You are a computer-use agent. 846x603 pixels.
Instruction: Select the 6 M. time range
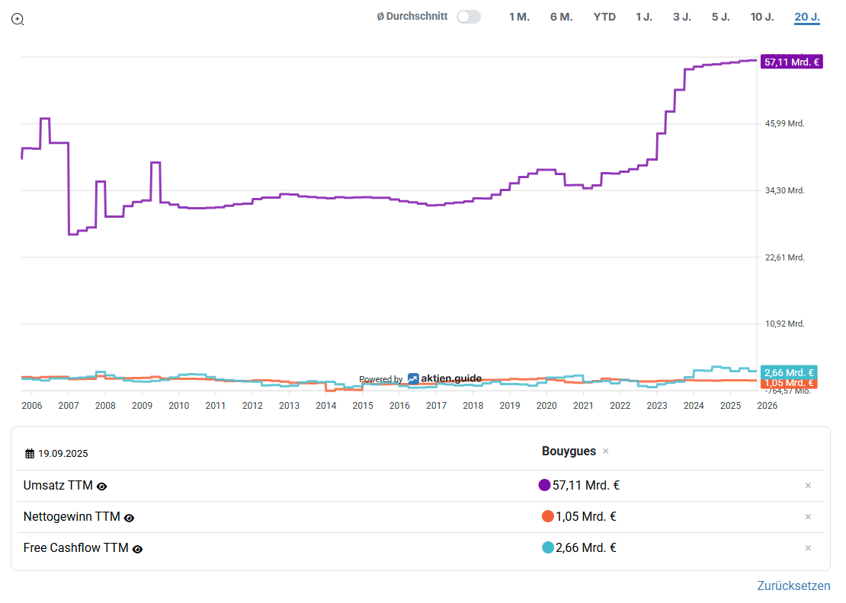(561, 17)
